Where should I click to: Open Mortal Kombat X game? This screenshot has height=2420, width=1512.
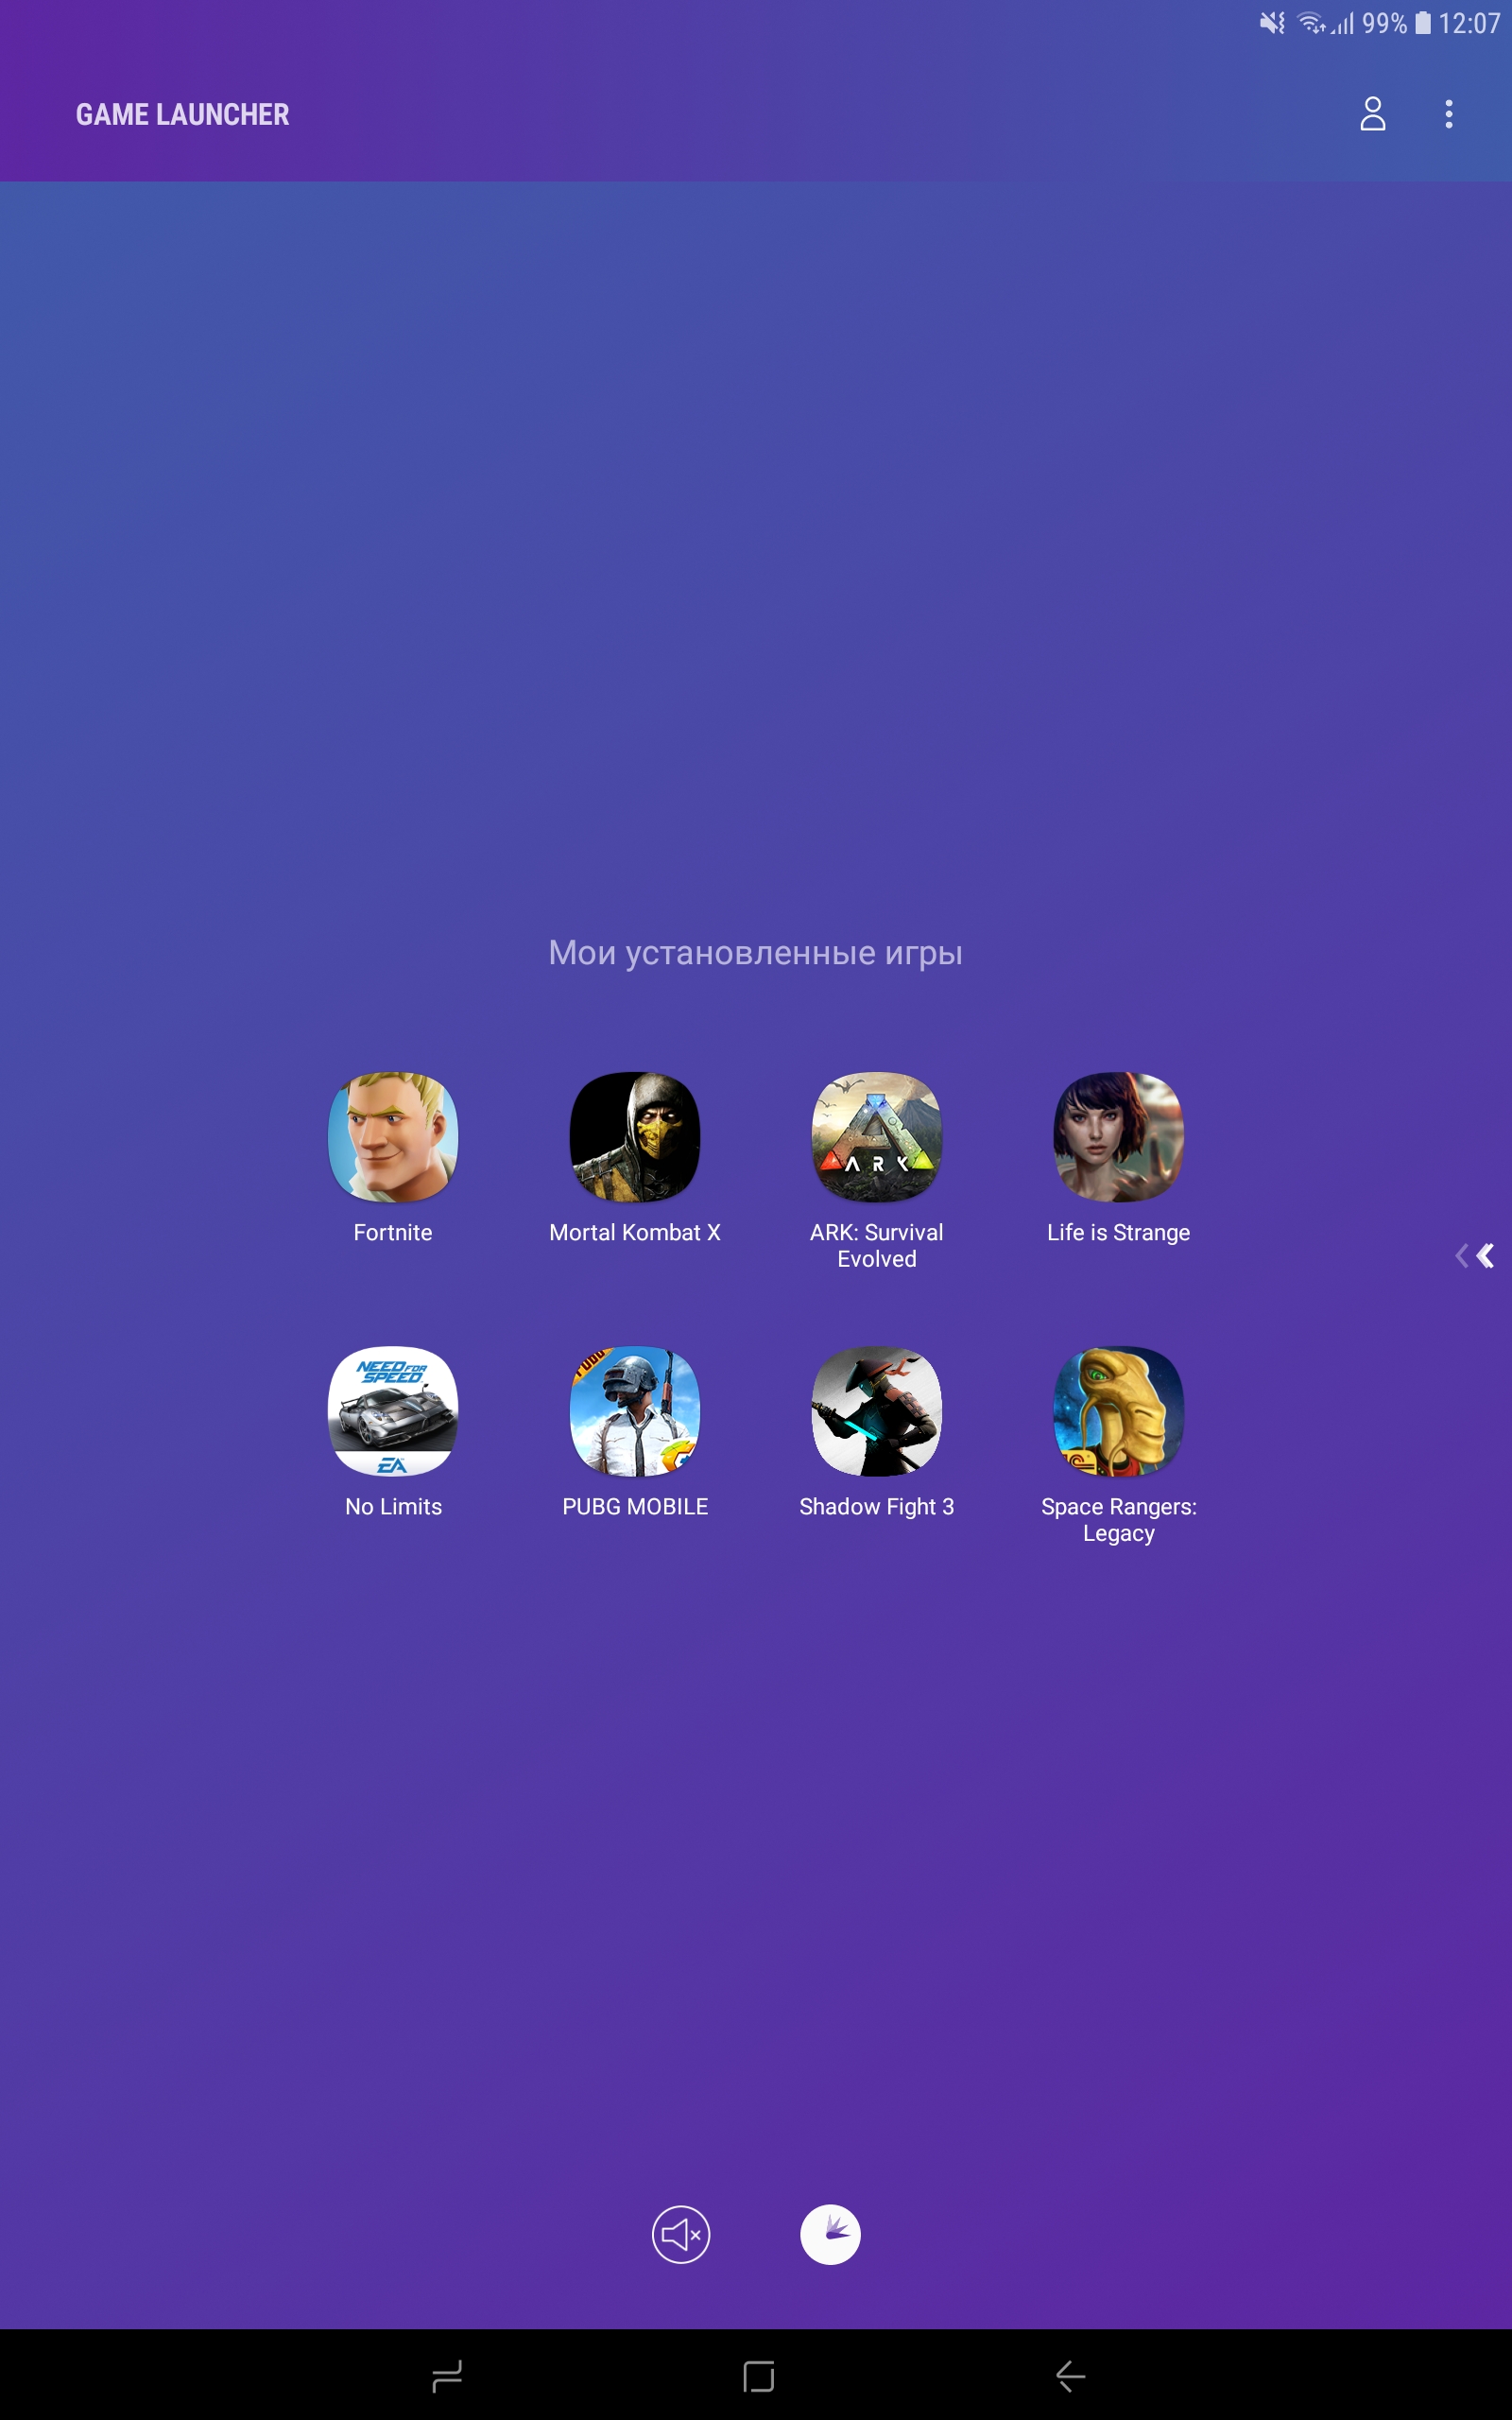(x=635, y=1137)
